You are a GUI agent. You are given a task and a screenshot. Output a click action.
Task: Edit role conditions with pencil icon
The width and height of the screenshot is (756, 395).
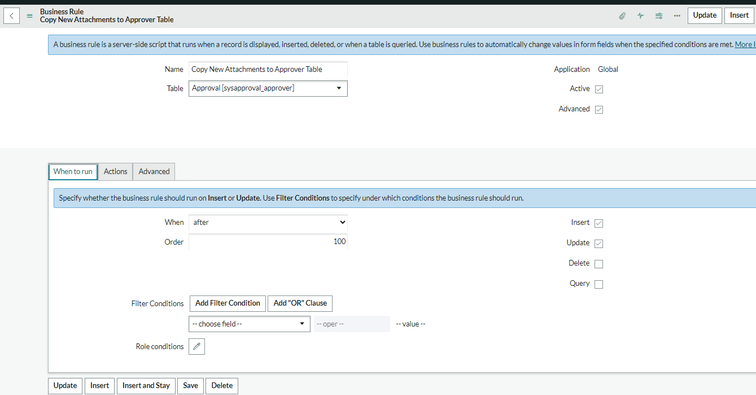click(197, 346)
